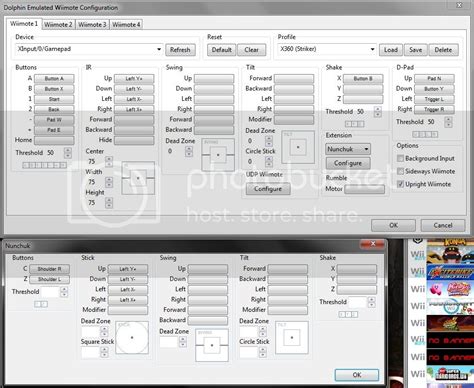Adjust the Wiimote Tilt Circle Stick stepper
474x388 pixels.
coord(269,162)
